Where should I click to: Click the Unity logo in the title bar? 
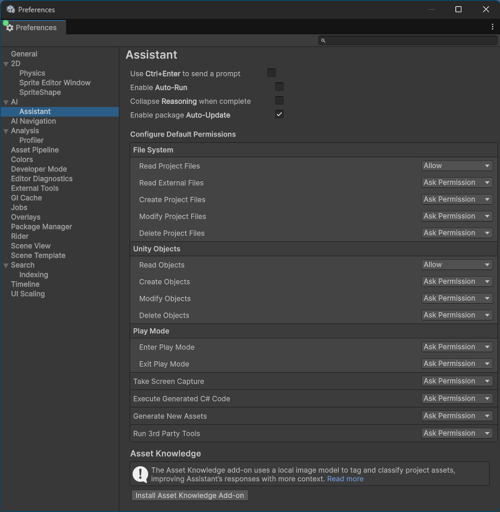pyautogui.click(x=11, y=9)
